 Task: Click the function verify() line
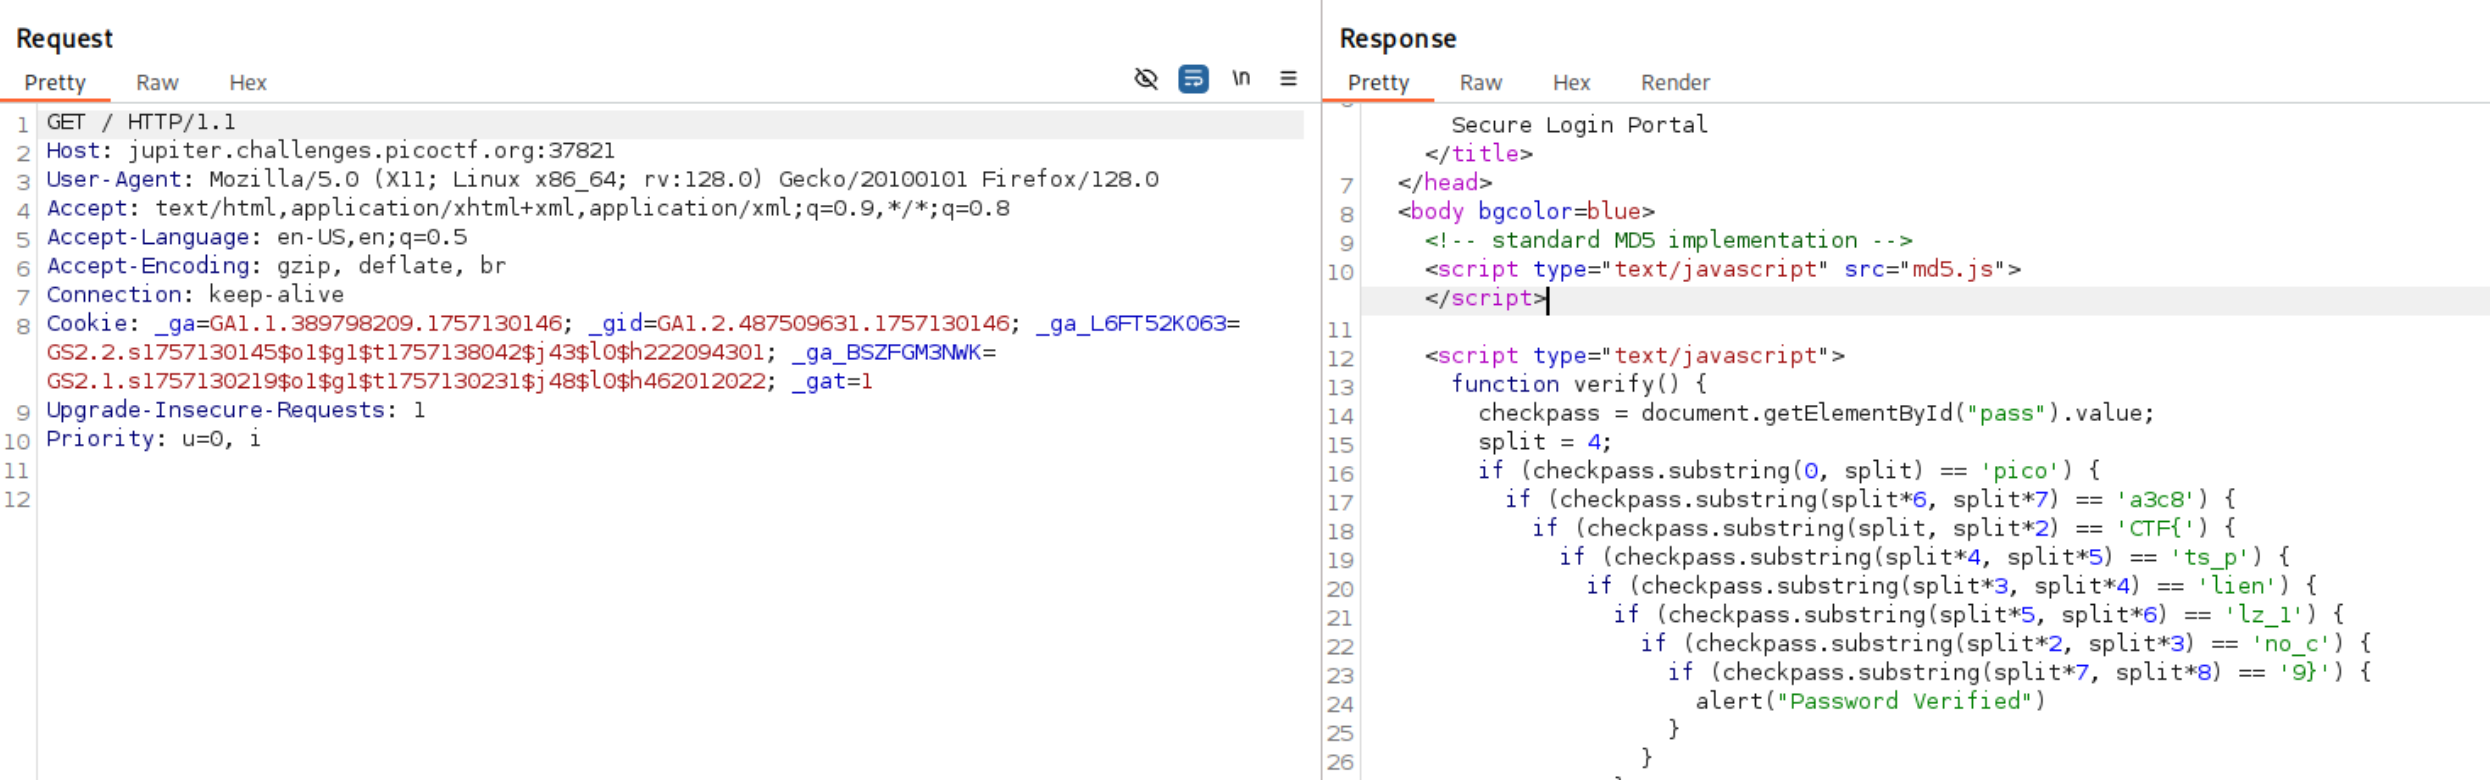[x=1579, y=385]
